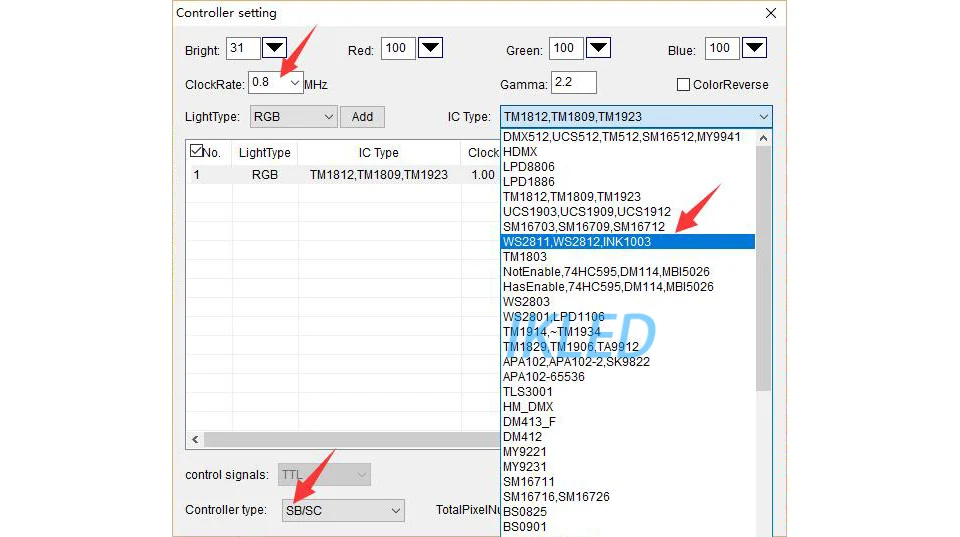
Task: Choose DM413_F option
Action: (x=628, y=421)
